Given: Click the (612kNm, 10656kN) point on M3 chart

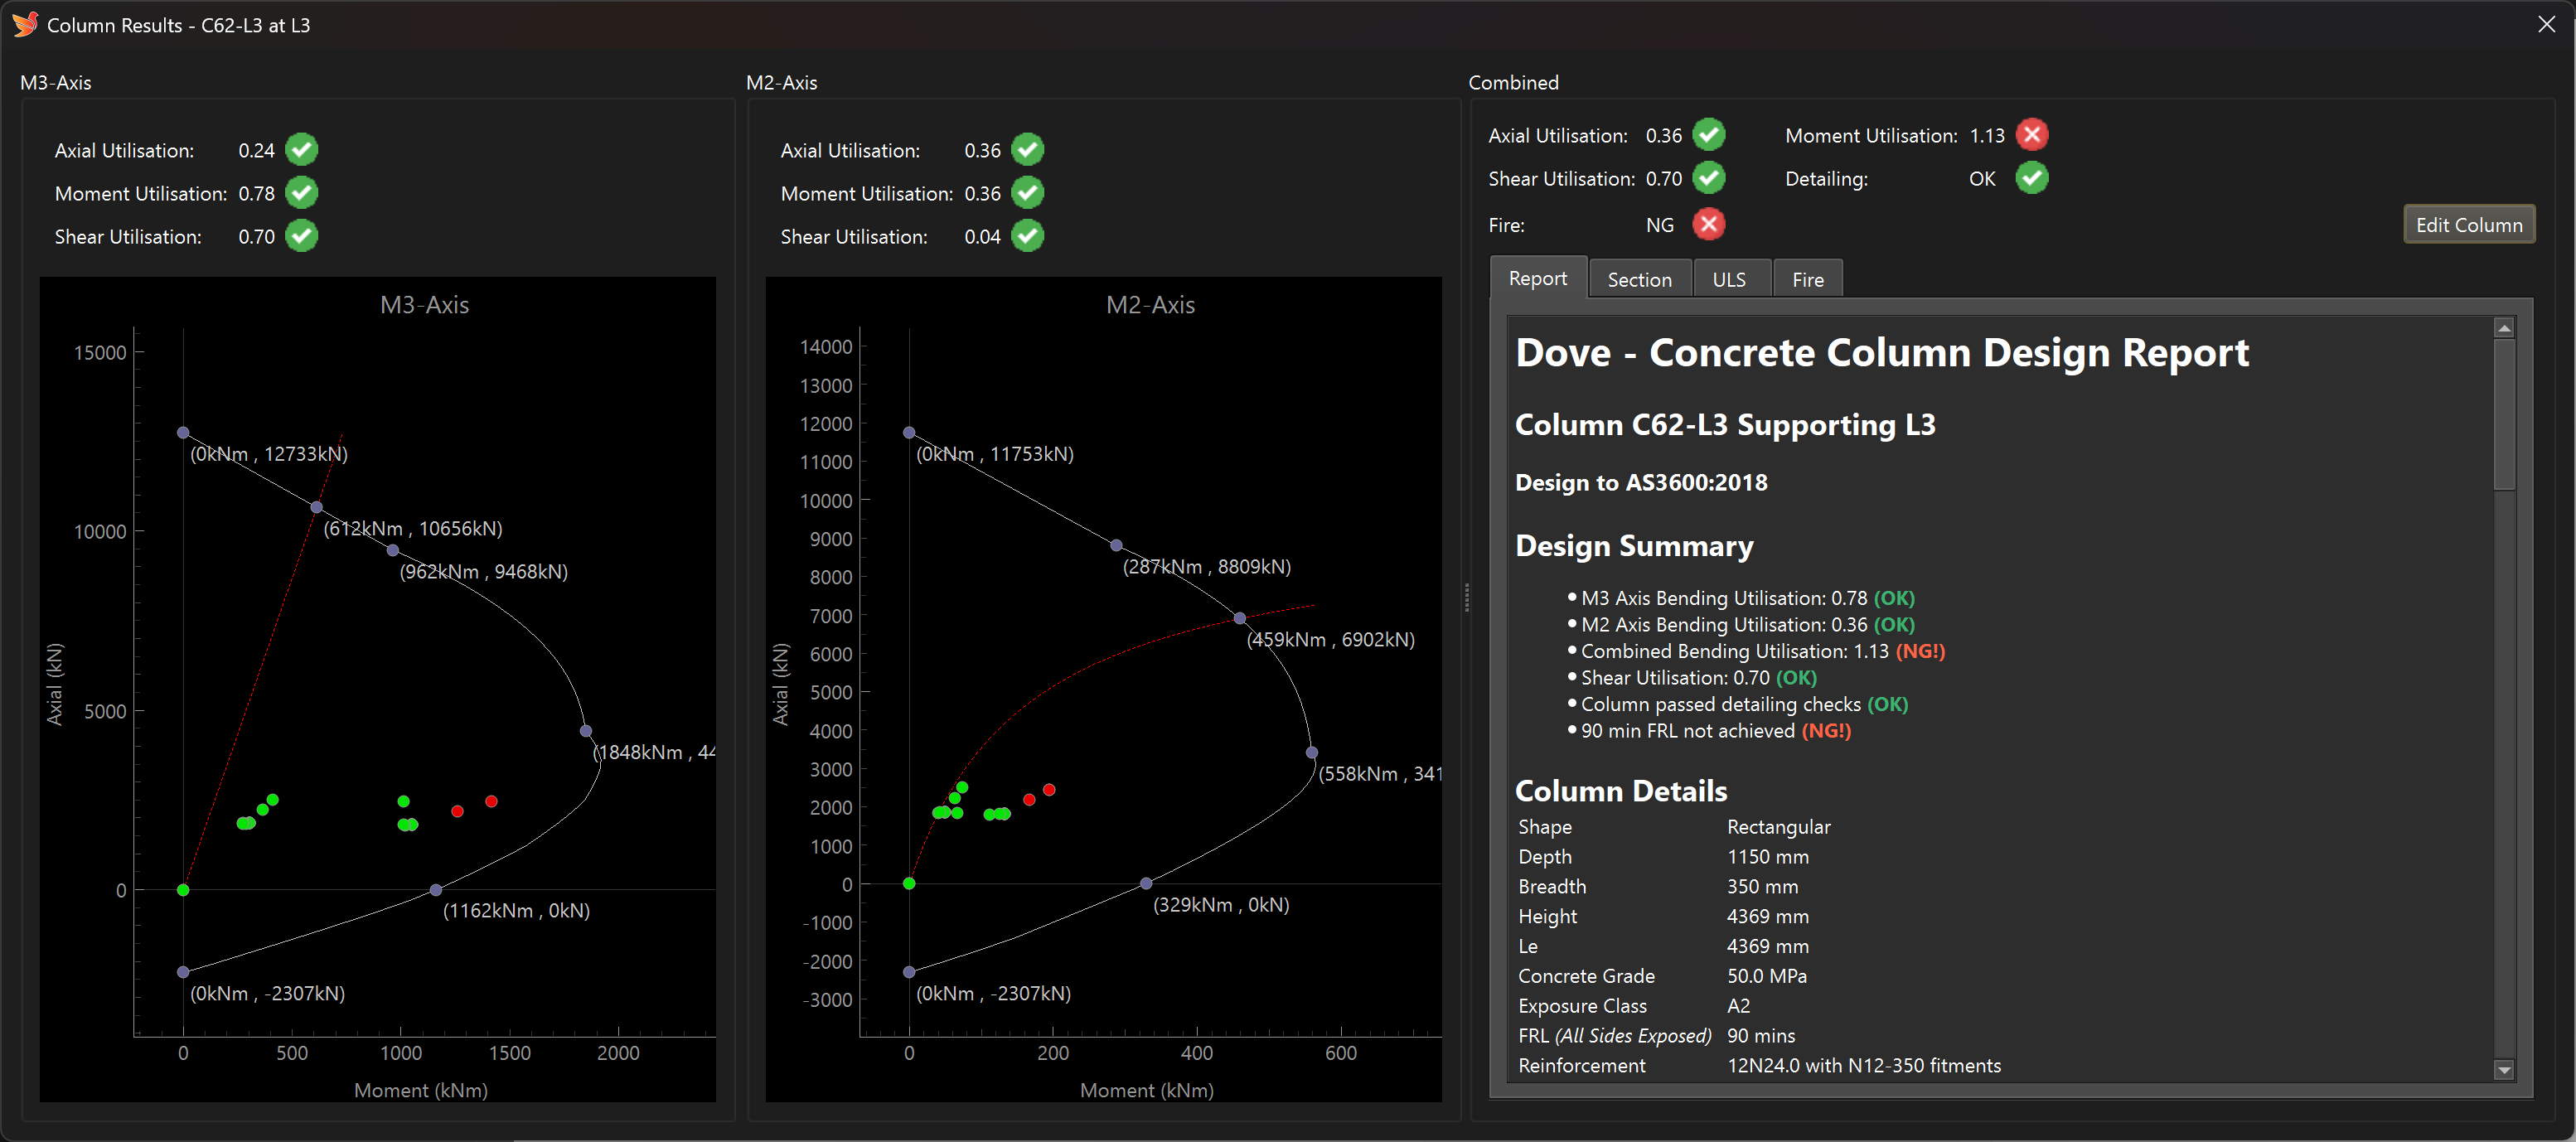Looking at the screenshot, I should (x=316, y=508).
